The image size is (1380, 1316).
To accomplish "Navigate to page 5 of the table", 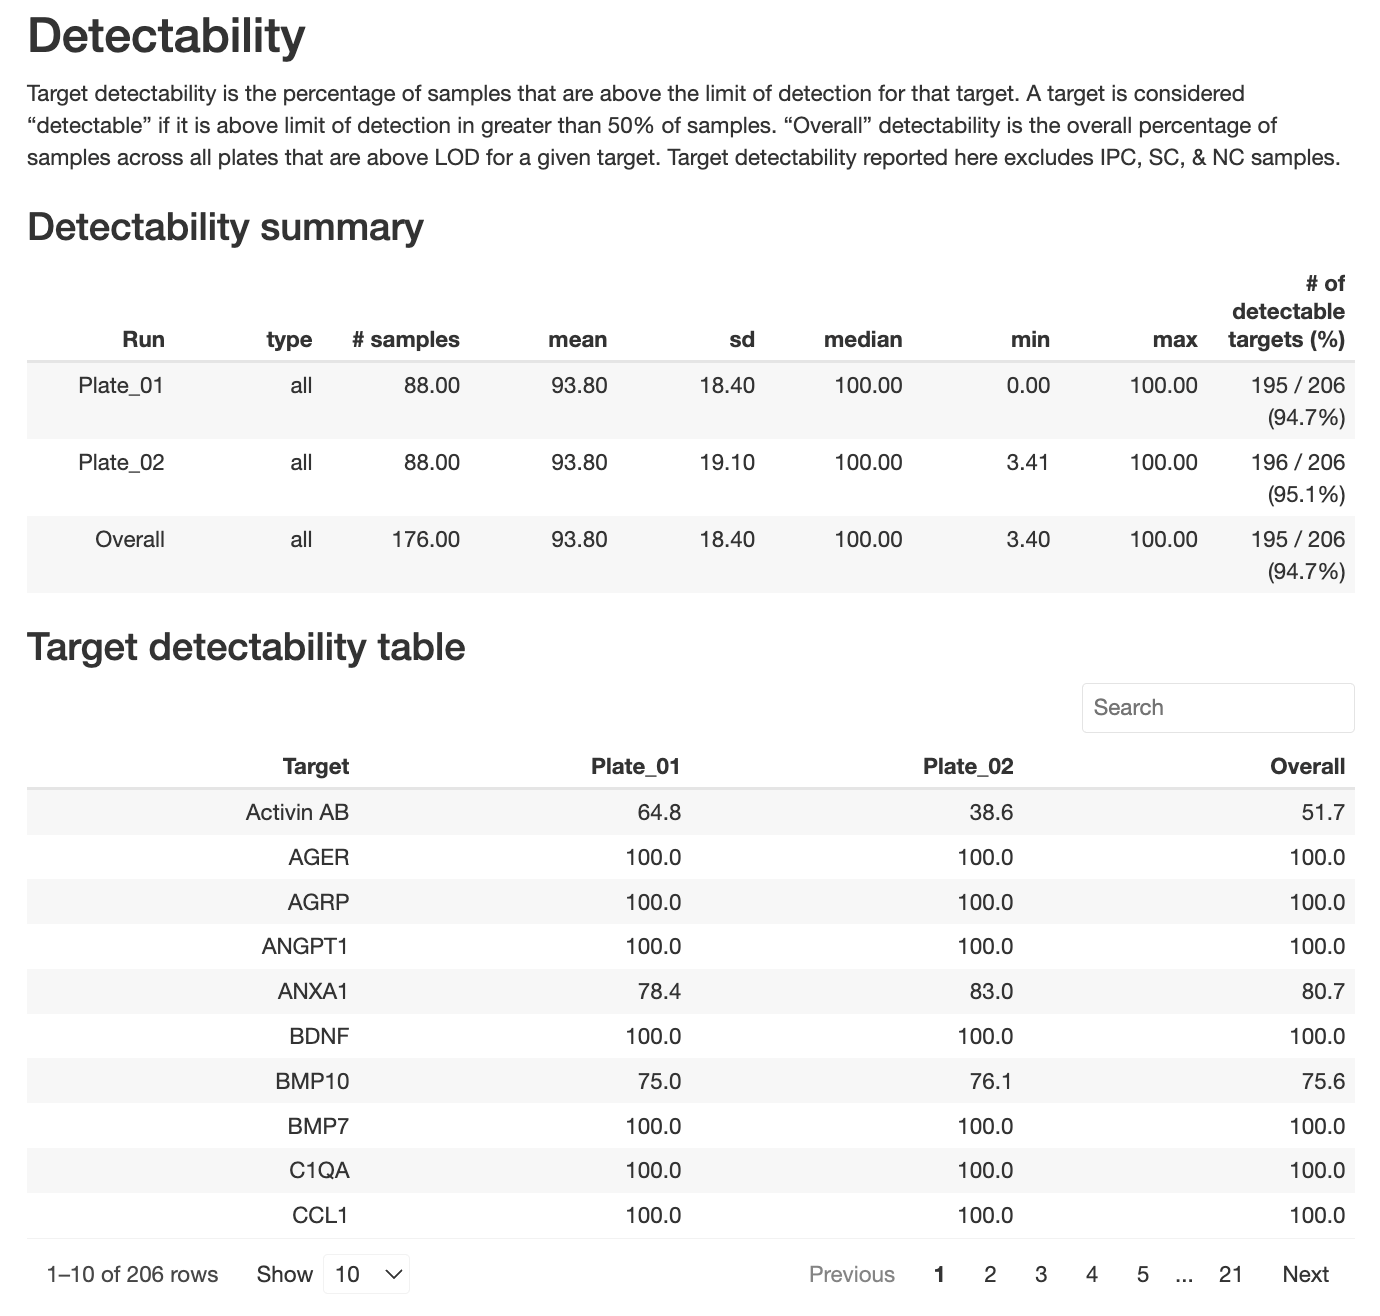I will (x=1143, y=1274).
